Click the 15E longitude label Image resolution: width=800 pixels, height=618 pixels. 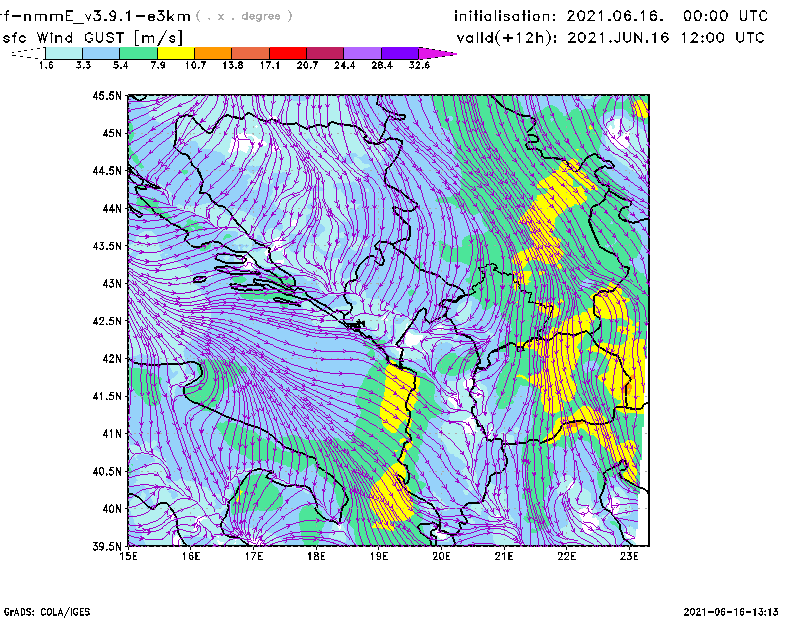pos(128,556)
